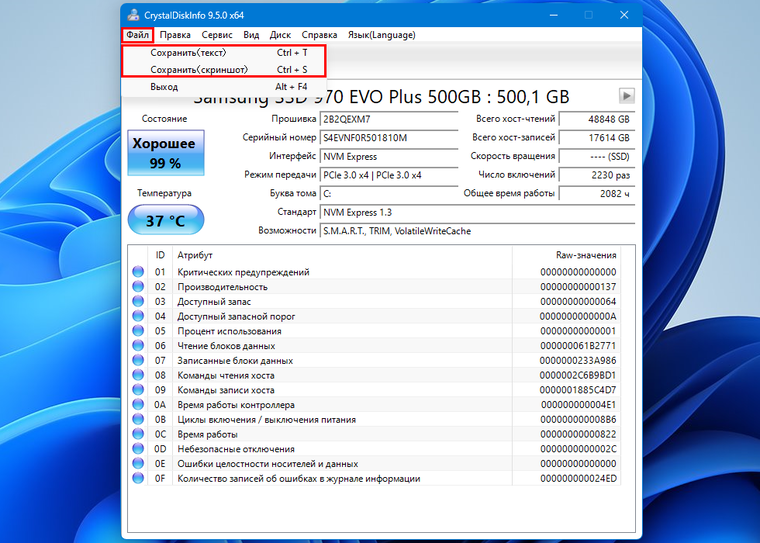Click status orb for Чтение блоков данных
This screenshot has height=543, width=760.
coord(138,346)
